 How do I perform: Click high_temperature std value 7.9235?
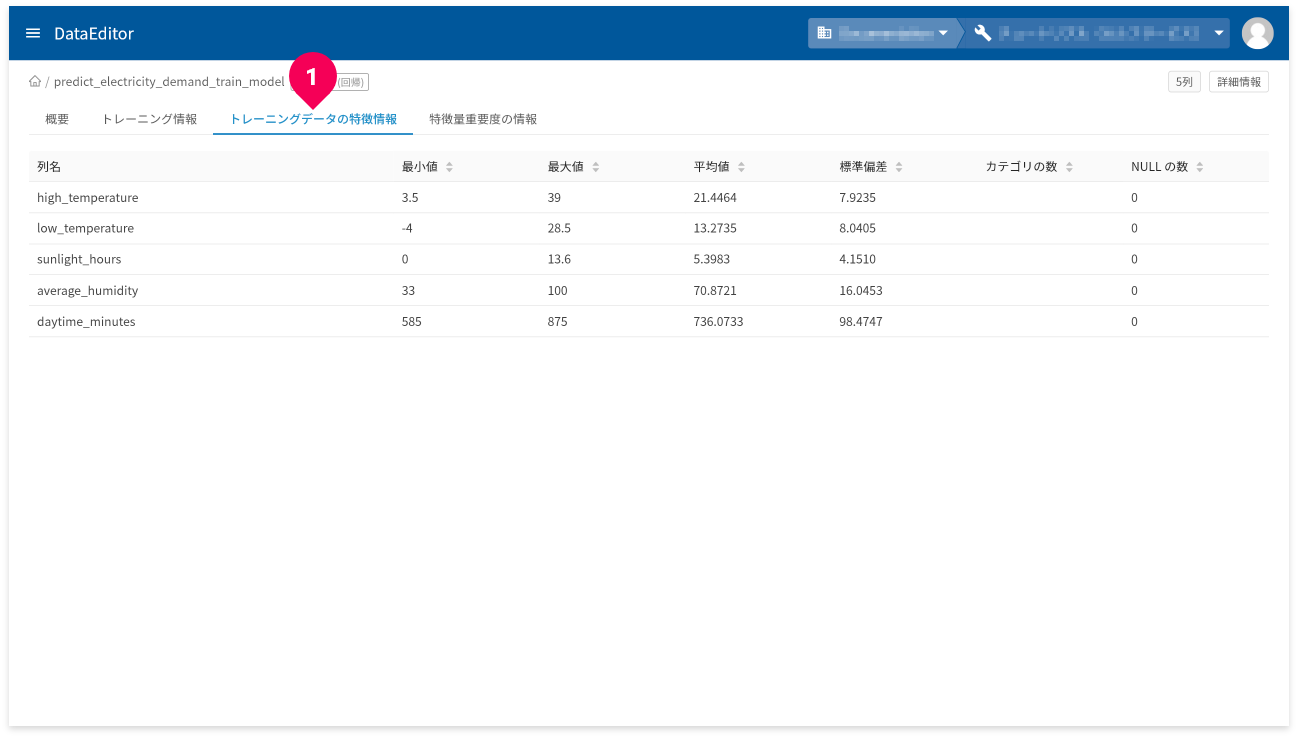tap(858, 198)
